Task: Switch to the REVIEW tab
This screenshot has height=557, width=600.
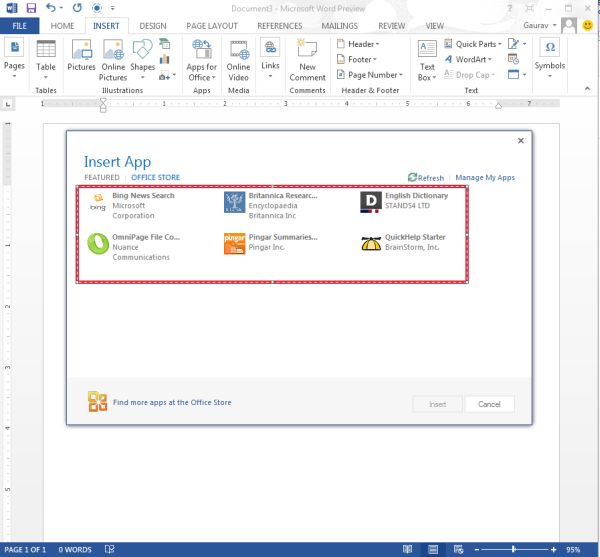Action: tap(391, 26)
